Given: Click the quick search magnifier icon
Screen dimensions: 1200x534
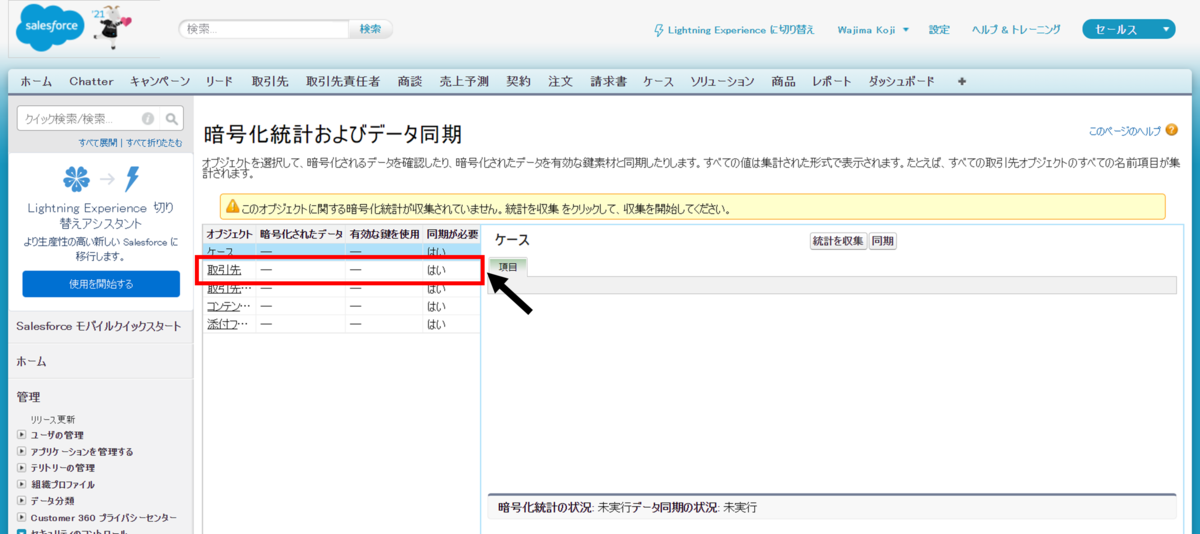Looking at the screenshot, I should click(173, 118).
